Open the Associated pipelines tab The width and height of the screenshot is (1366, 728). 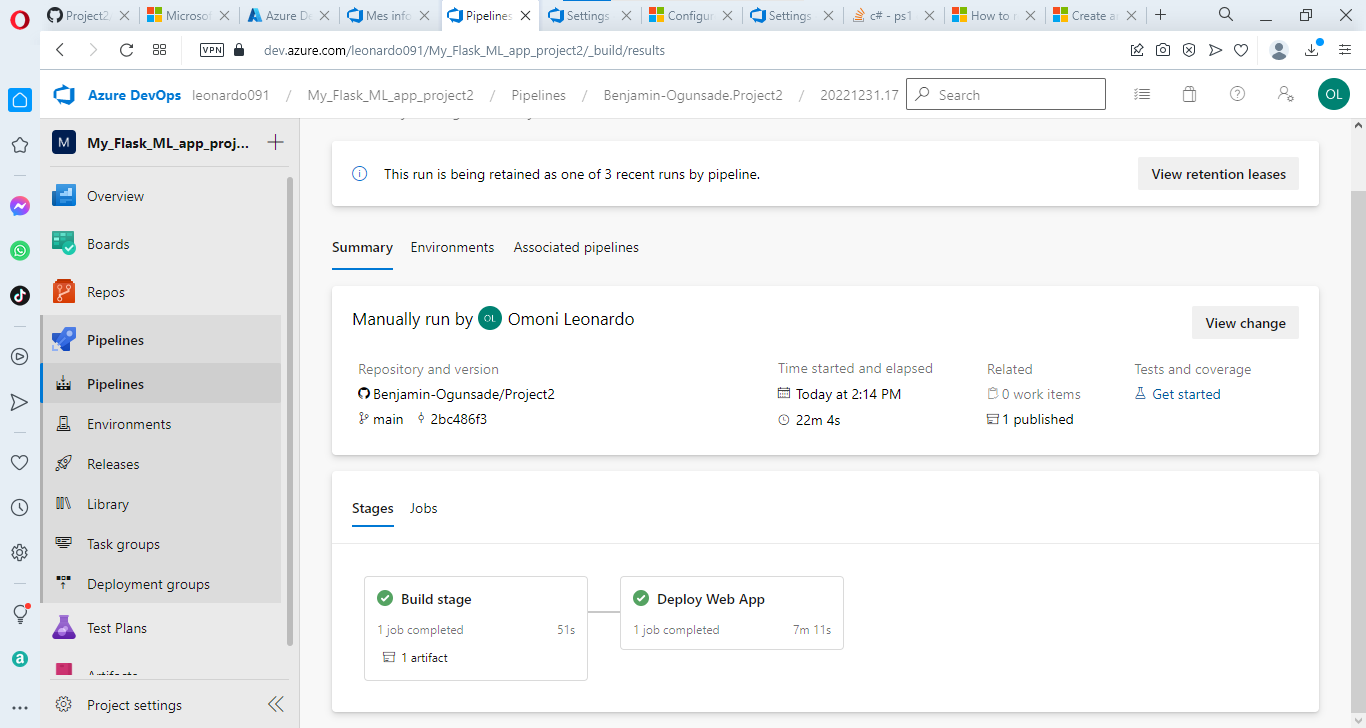pyautogui.click(x=575, y=247)
